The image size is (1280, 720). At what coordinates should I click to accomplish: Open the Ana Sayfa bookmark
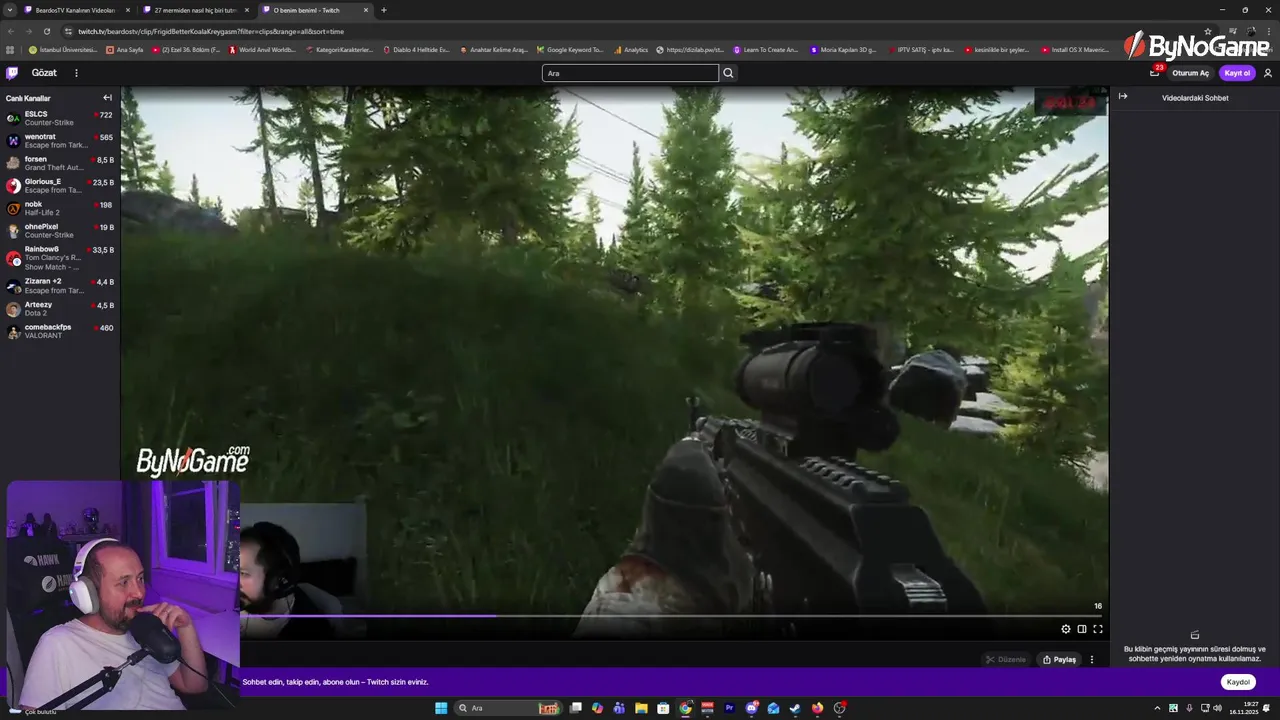125,49
